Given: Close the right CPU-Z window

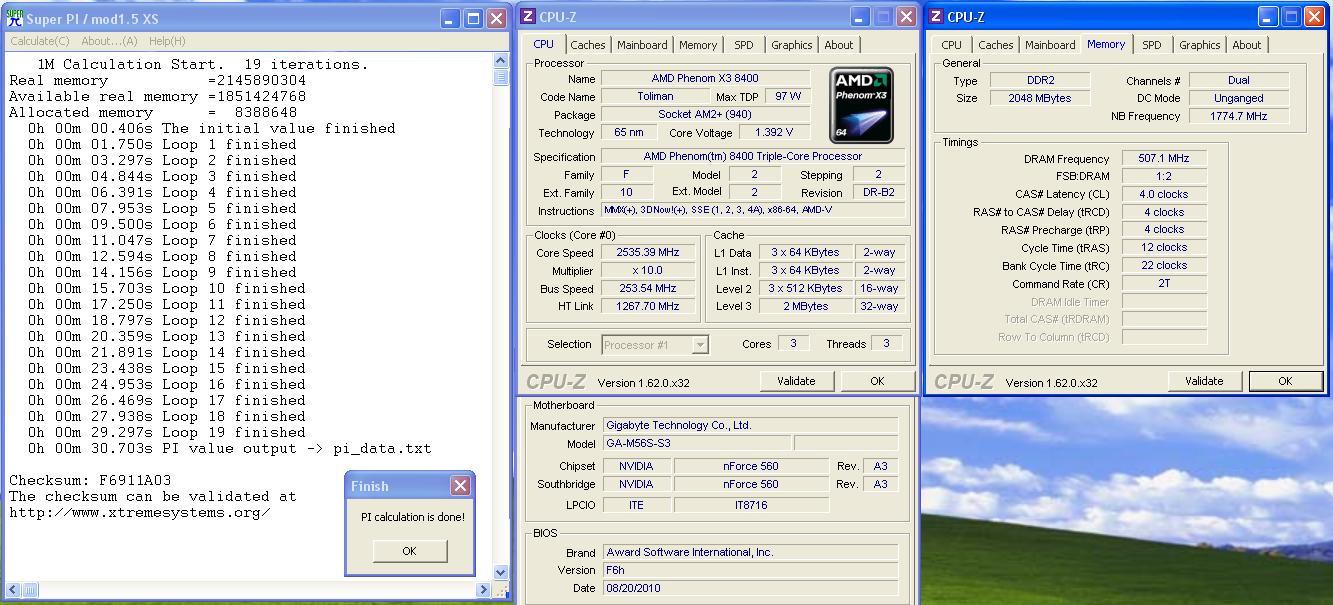Looking at the screenshot, I should [x=1314, y=17].
